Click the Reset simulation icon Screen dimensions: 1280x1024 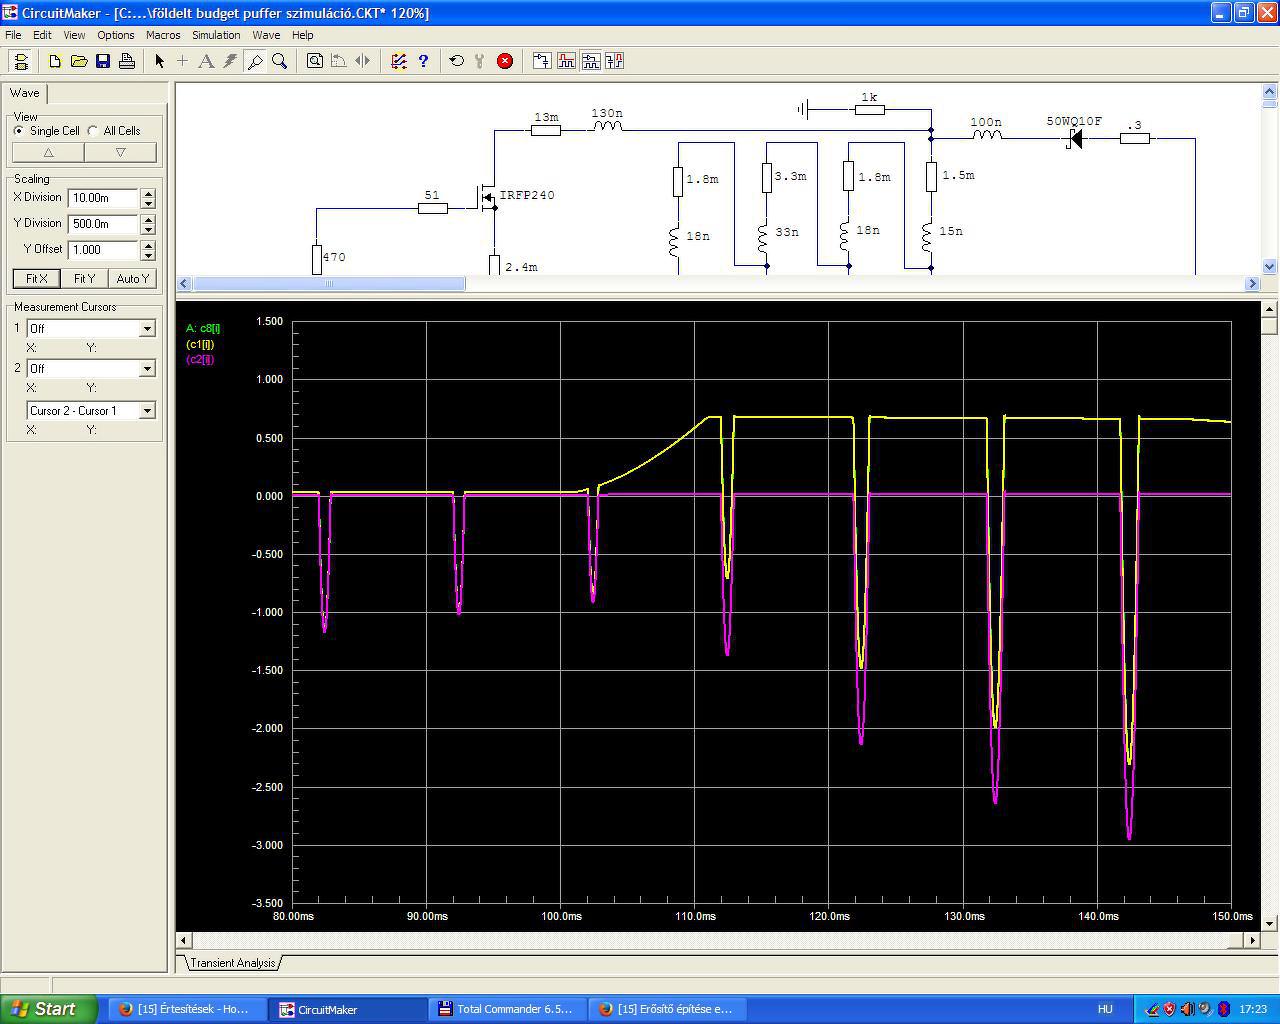[x=457, y=61]
